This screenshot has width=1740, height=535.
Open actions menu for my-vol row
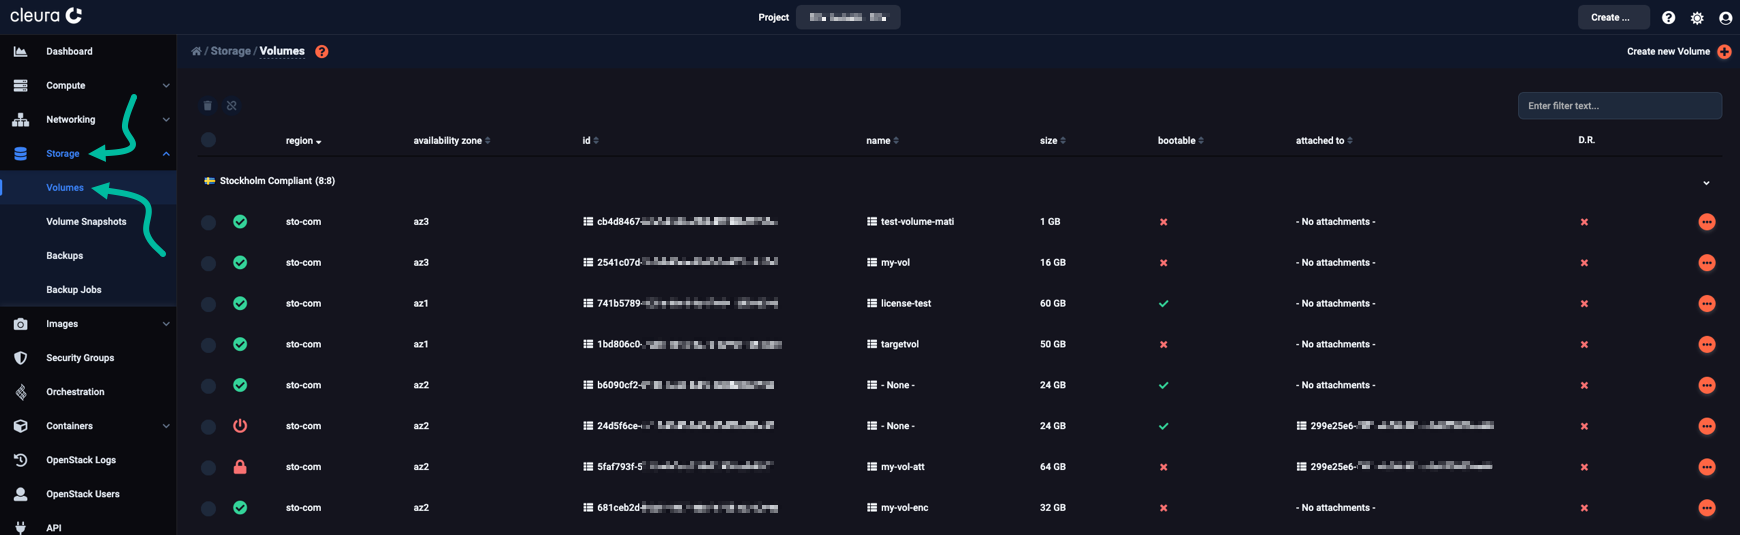click(x=1707, y=263)
